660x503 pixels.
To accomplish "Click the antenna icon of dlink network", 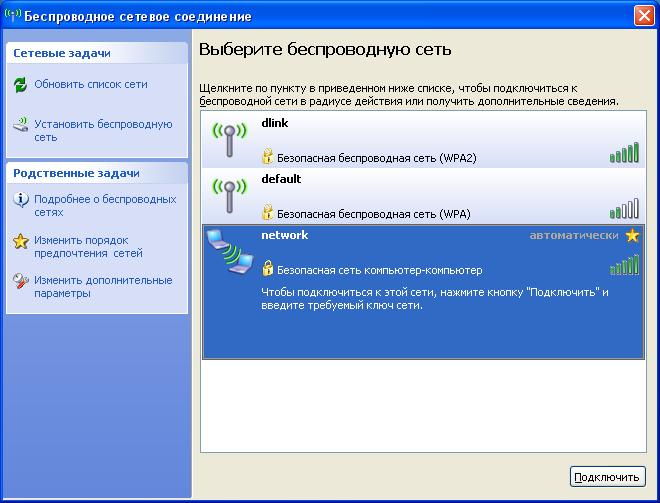I will [229, 140].
